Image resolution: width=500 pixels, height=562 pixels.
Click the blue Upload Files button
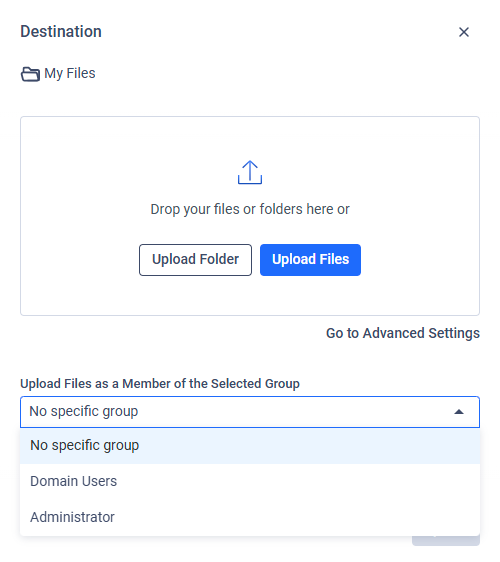click(x=310, y=260)
